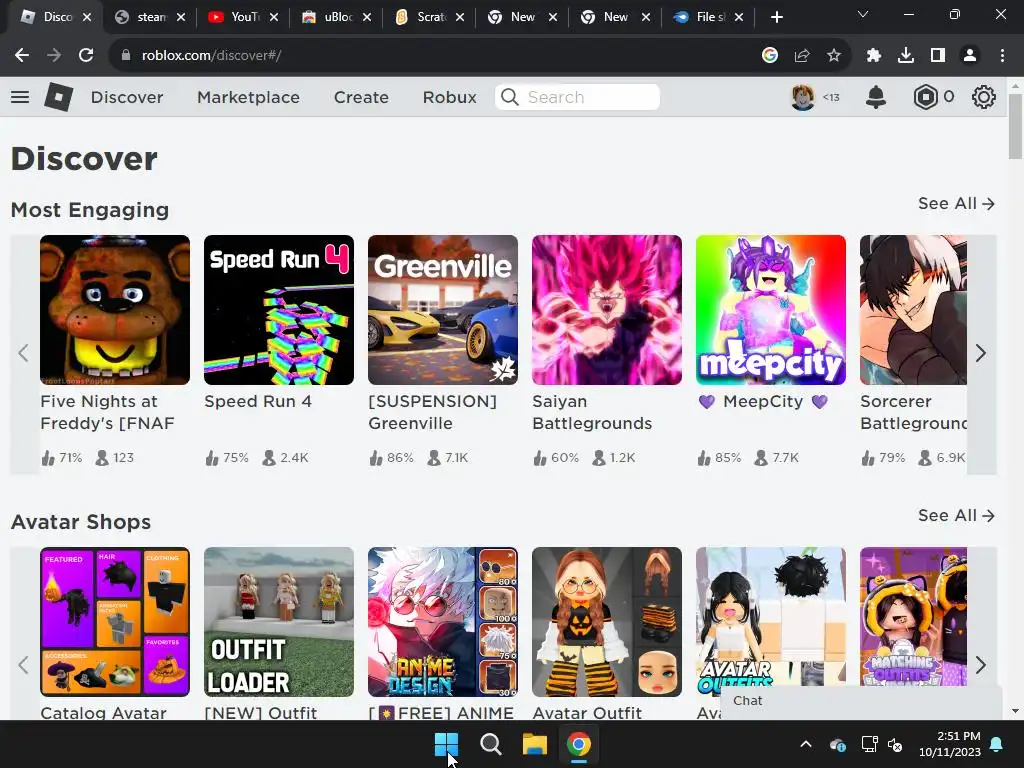Open the muted volume tray icon
The image size is (1024, 768).
point(895,744)
